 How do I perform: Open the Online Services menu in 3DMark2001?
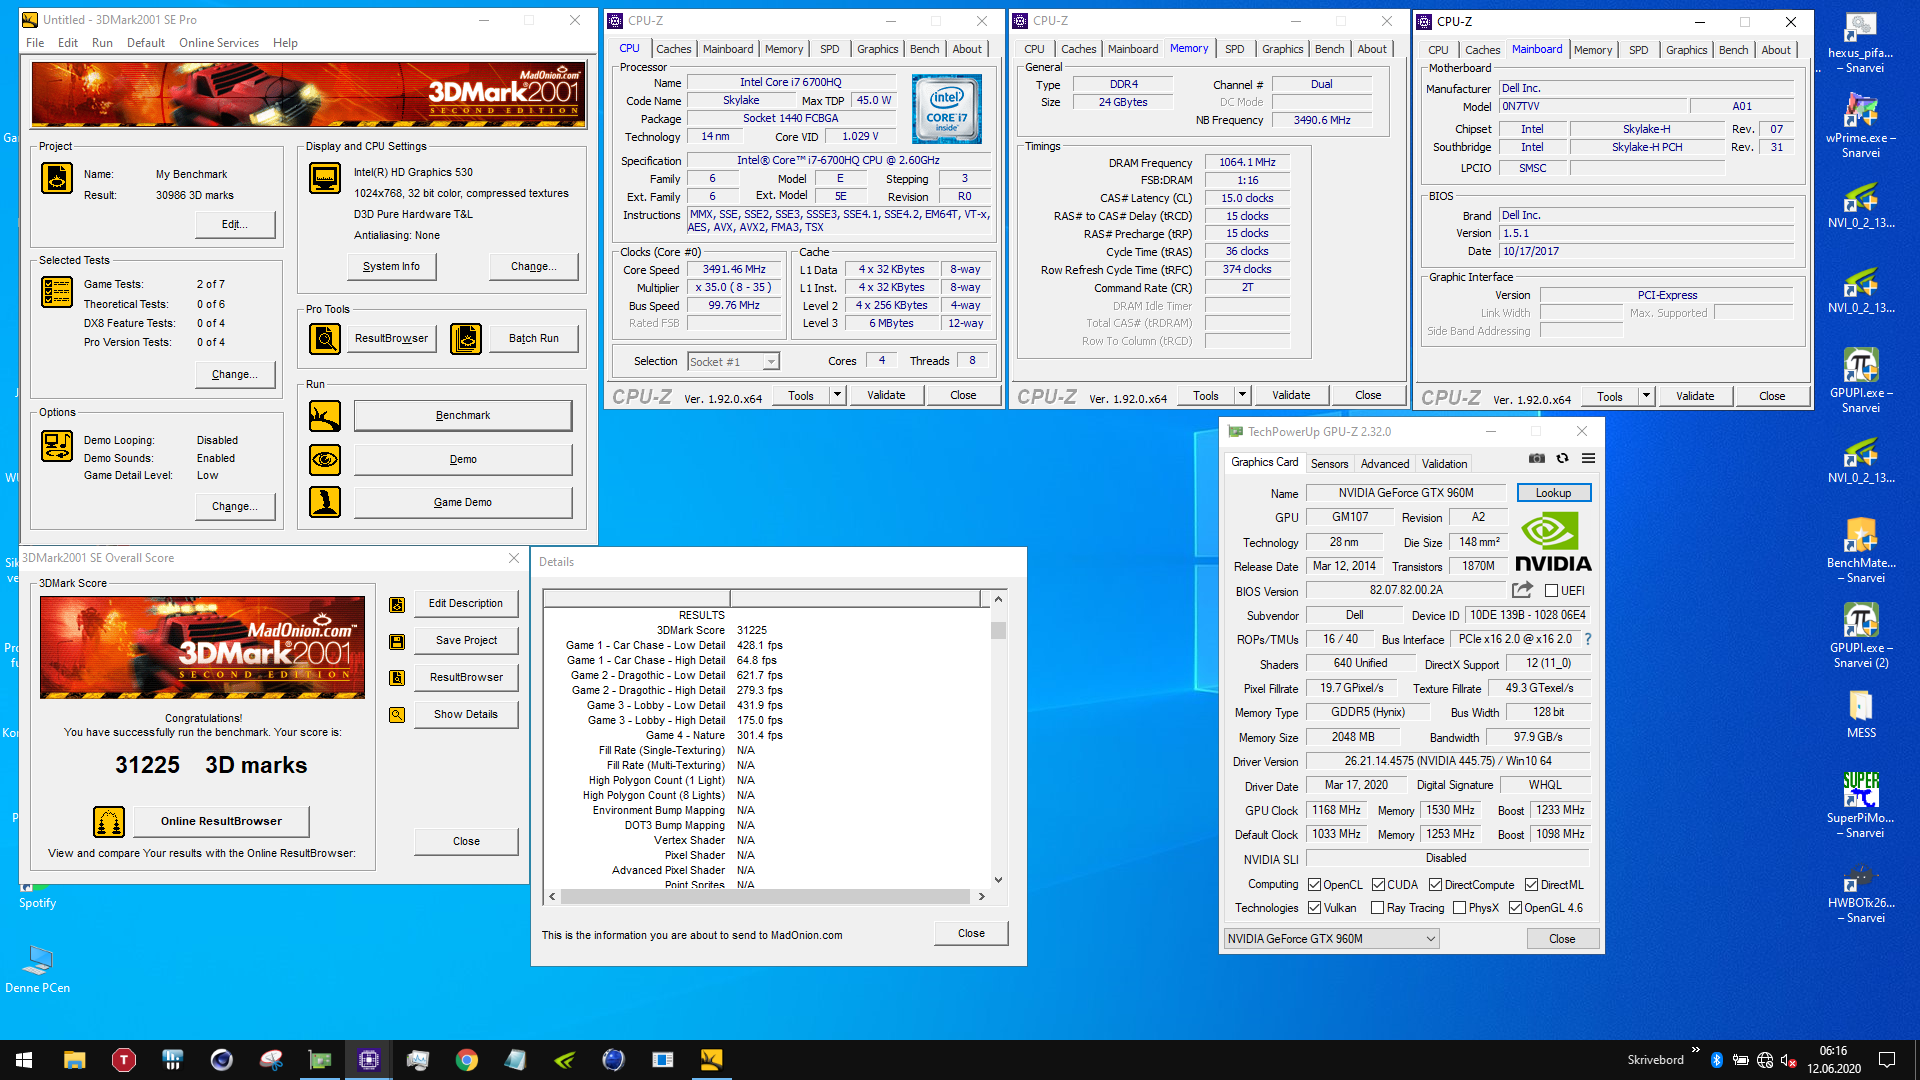click(x=218, y=43)
